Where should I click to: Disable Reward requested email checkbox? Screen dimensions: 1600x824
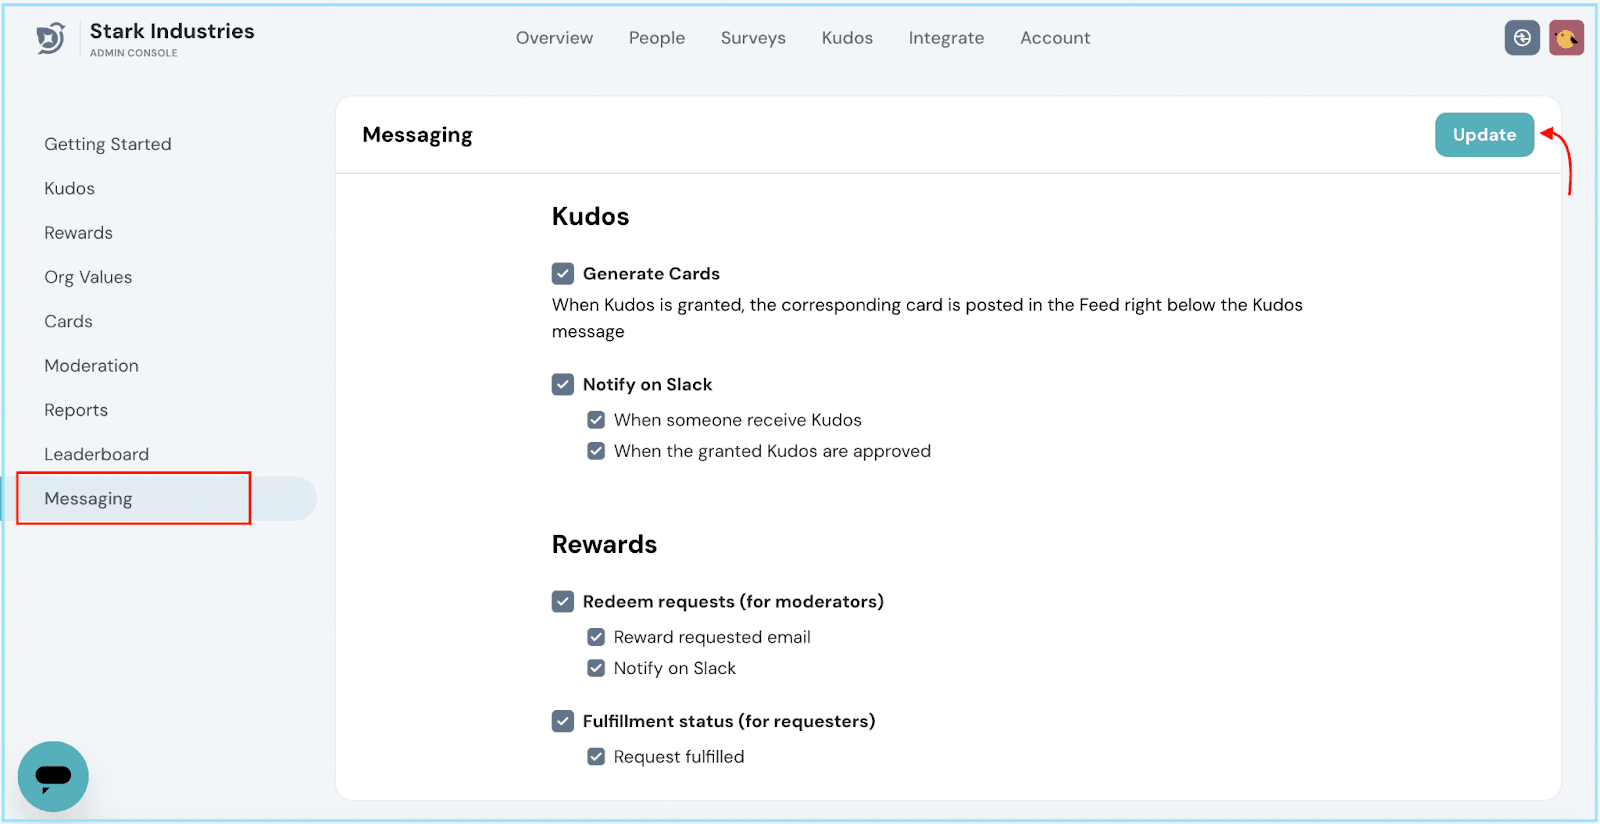pyautogui.click(x=596, y=637)
